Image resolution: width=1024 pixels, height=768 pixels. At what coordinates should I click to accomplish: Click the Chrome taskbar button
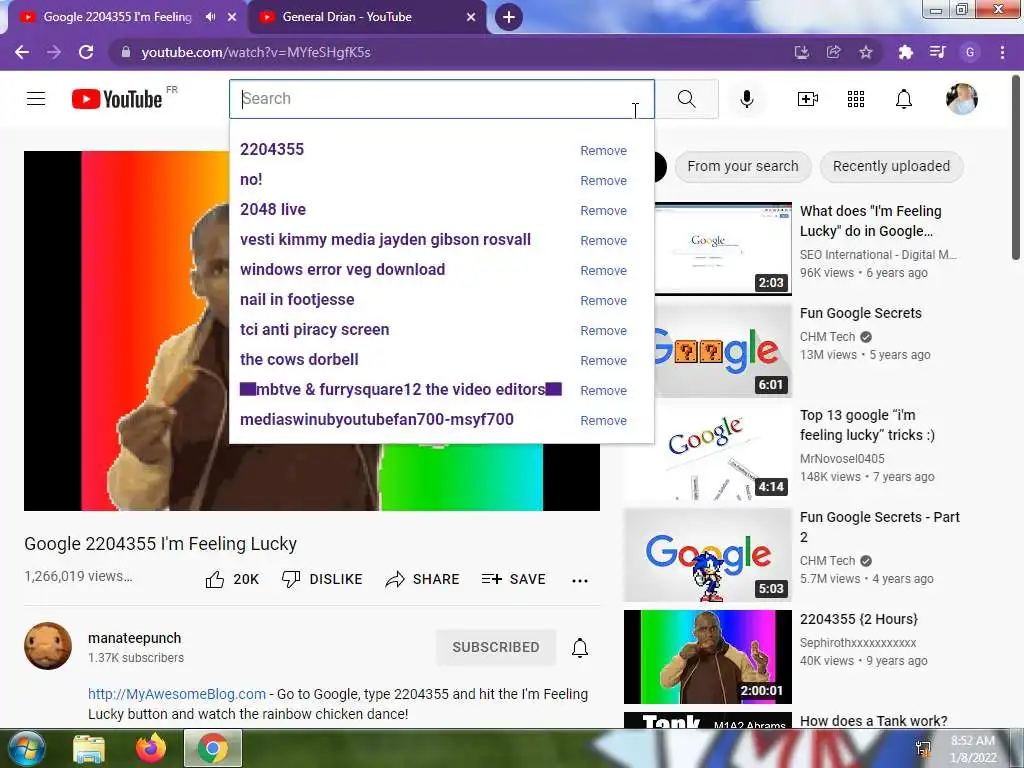(213, 748)
